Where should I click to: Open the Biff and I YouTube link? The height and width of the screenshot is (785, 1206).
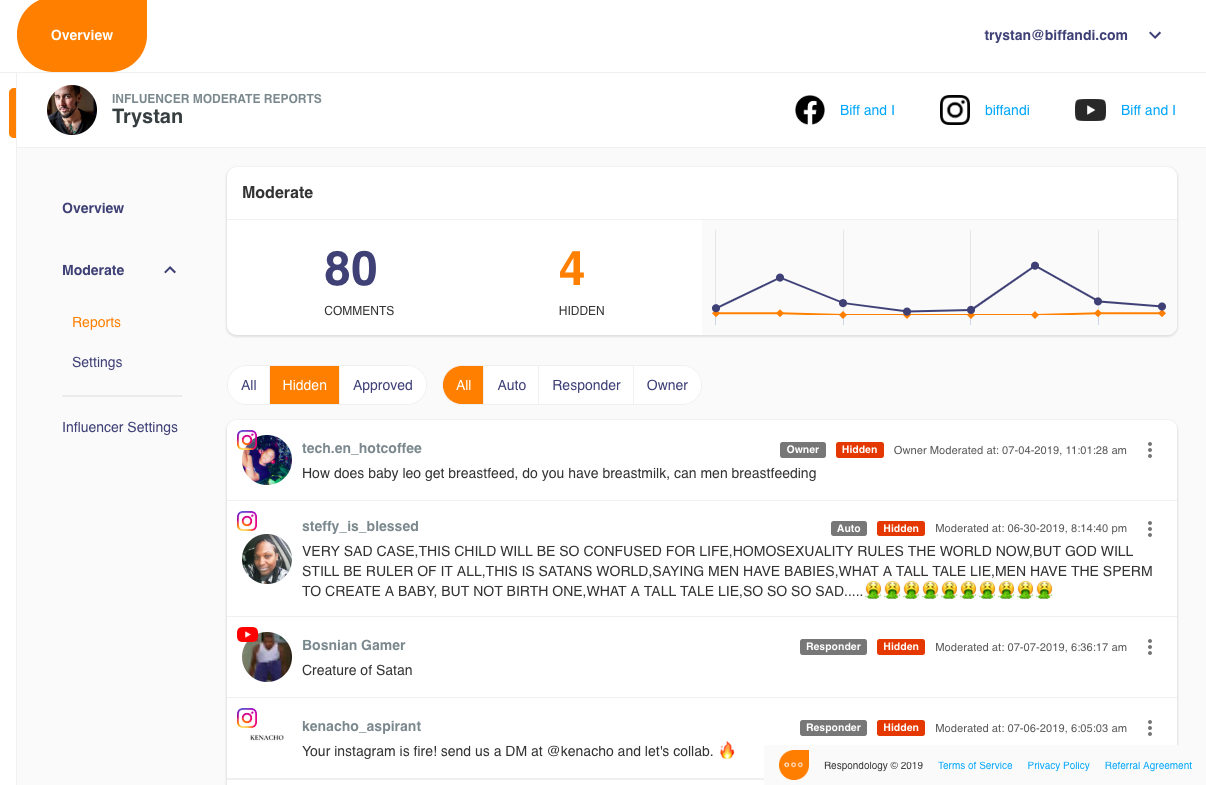(1148, 110)
